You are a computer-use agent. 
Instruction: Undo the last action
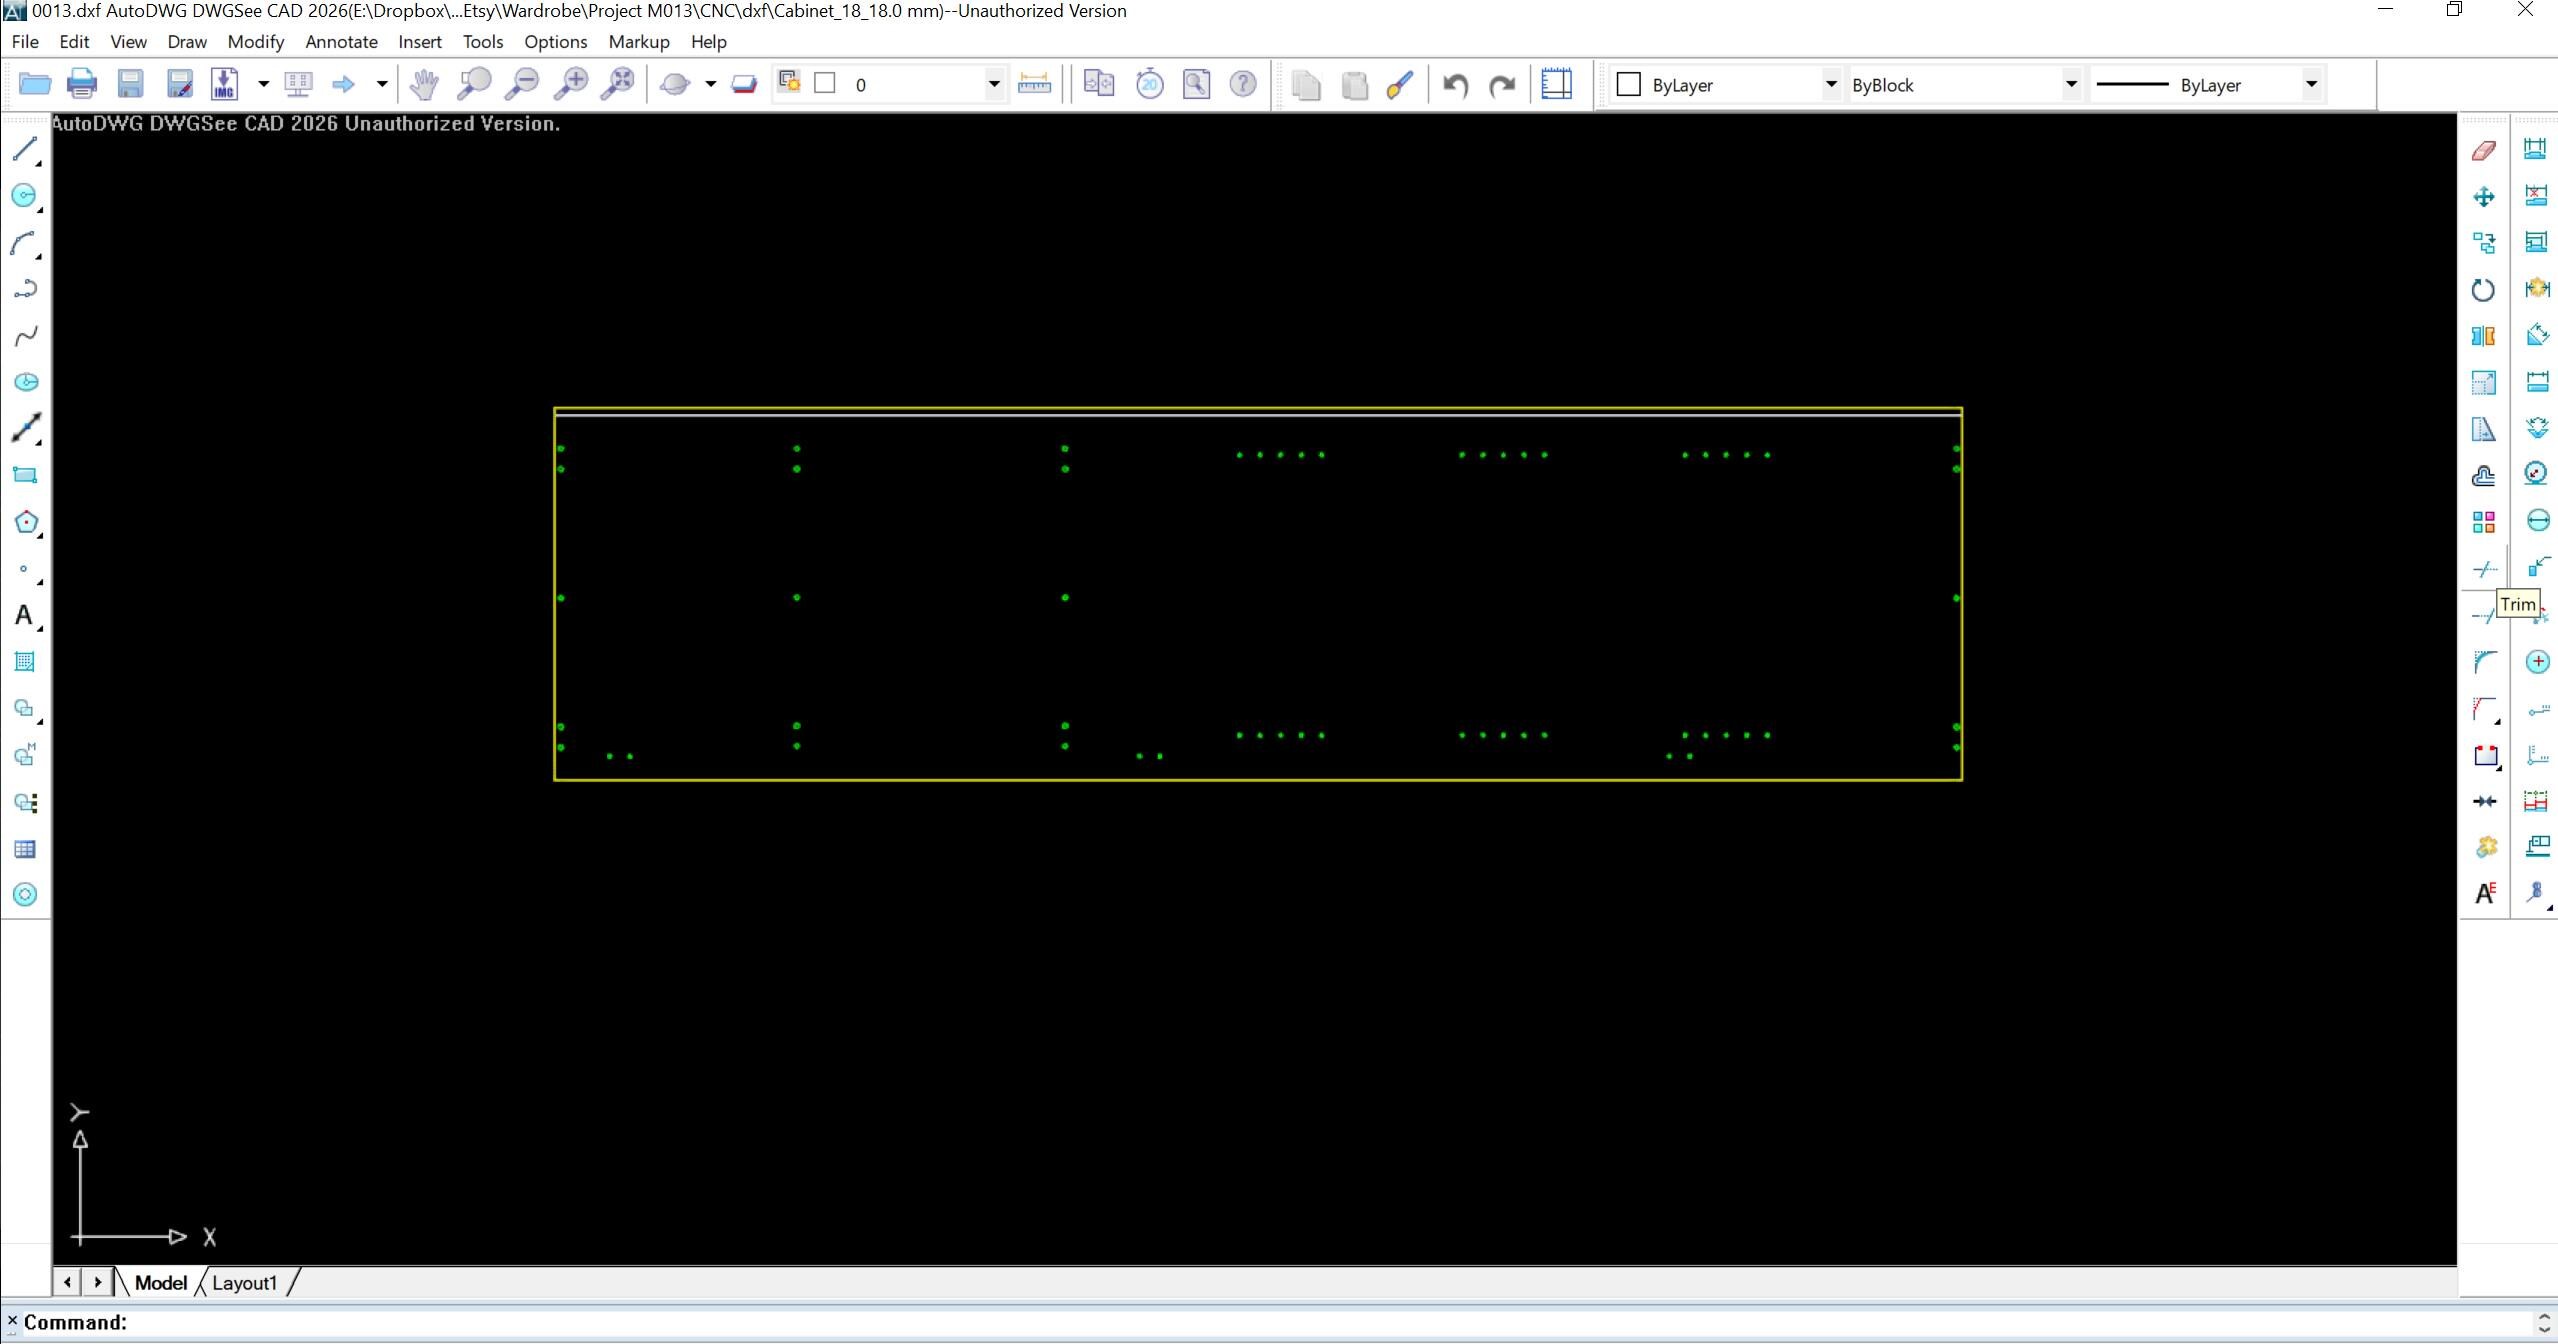tap(1455, 85)
